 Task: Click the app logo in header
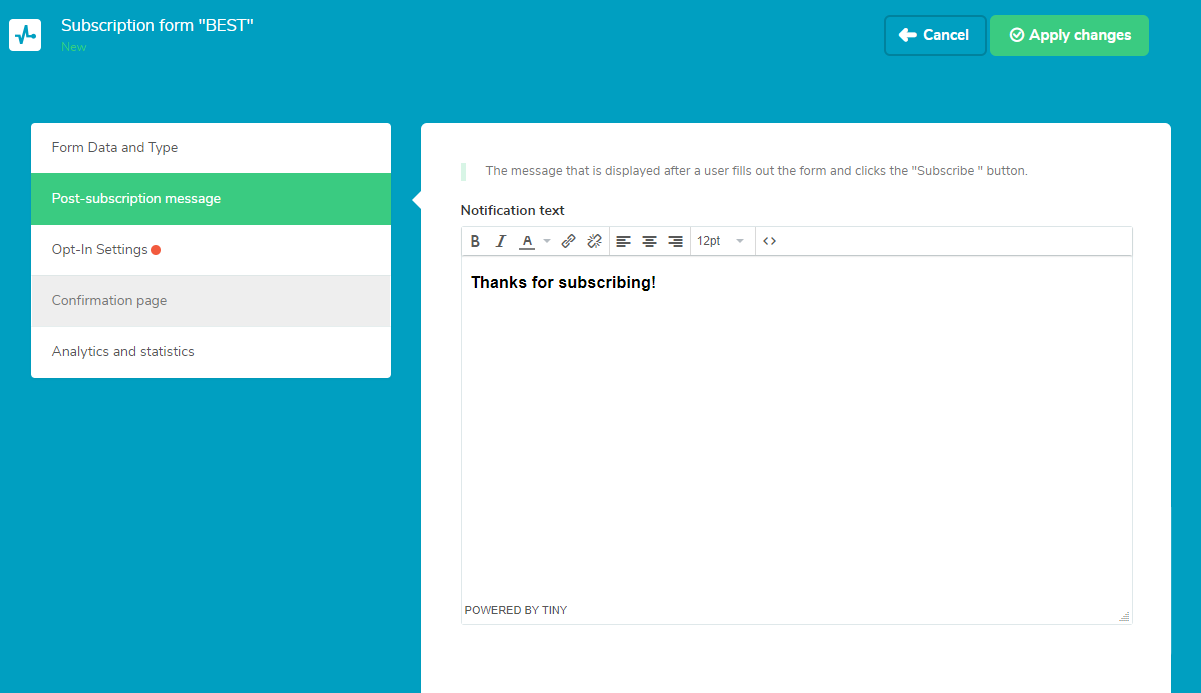pyautogui.click(x=25, y=35)
